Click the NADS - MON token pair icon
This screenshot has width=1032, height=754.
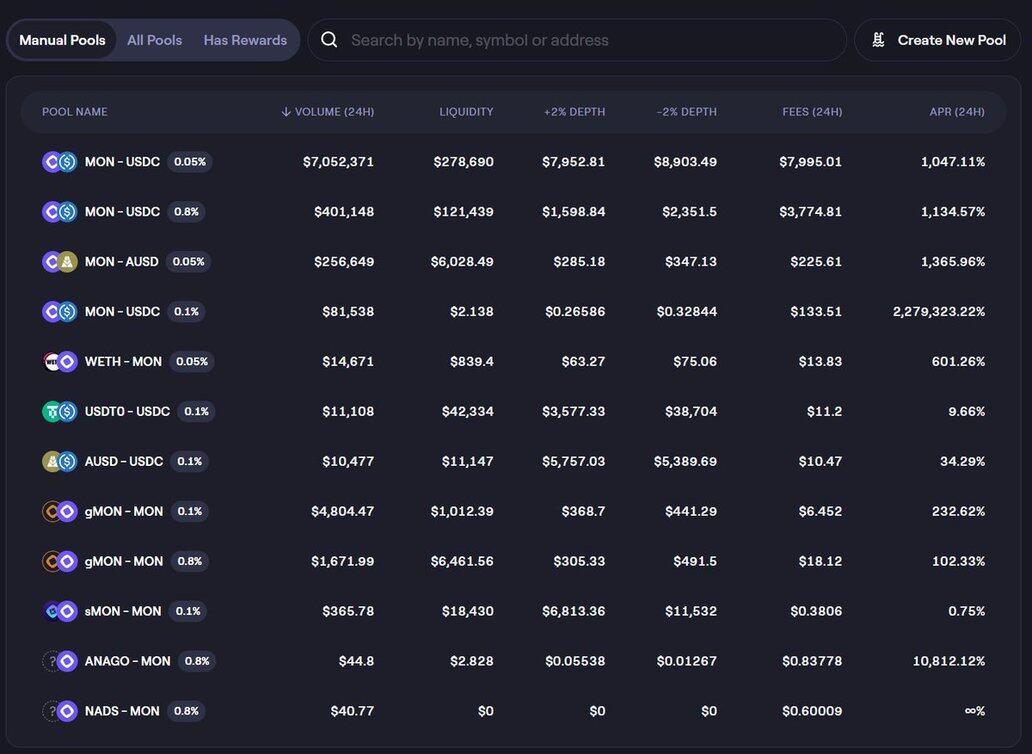(x=59, y=711)
